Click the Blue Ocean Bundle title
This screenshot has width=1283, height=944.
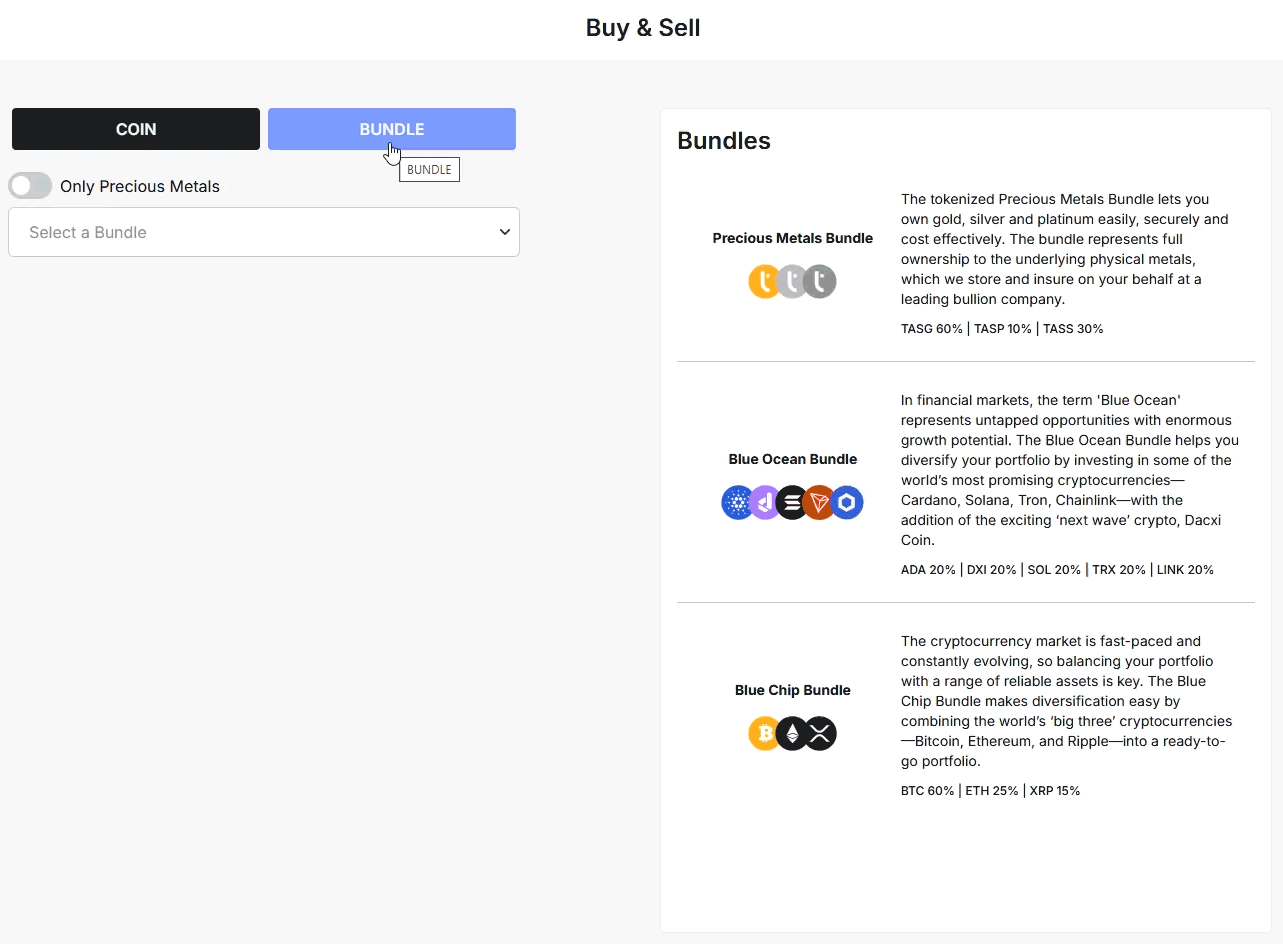tap(793, 459)
